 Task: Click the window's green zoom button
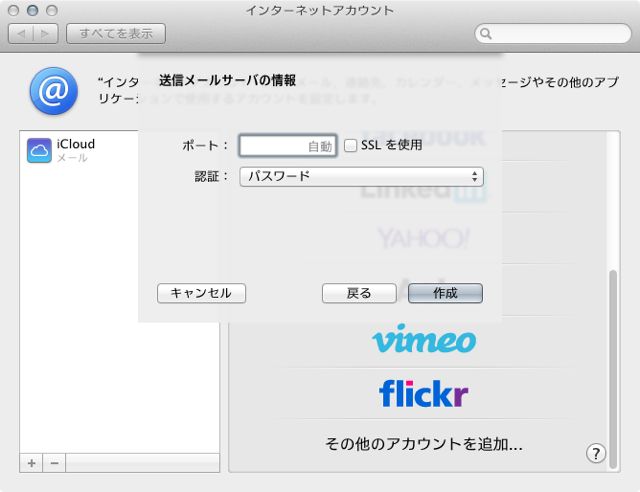(x=52, y=10)
